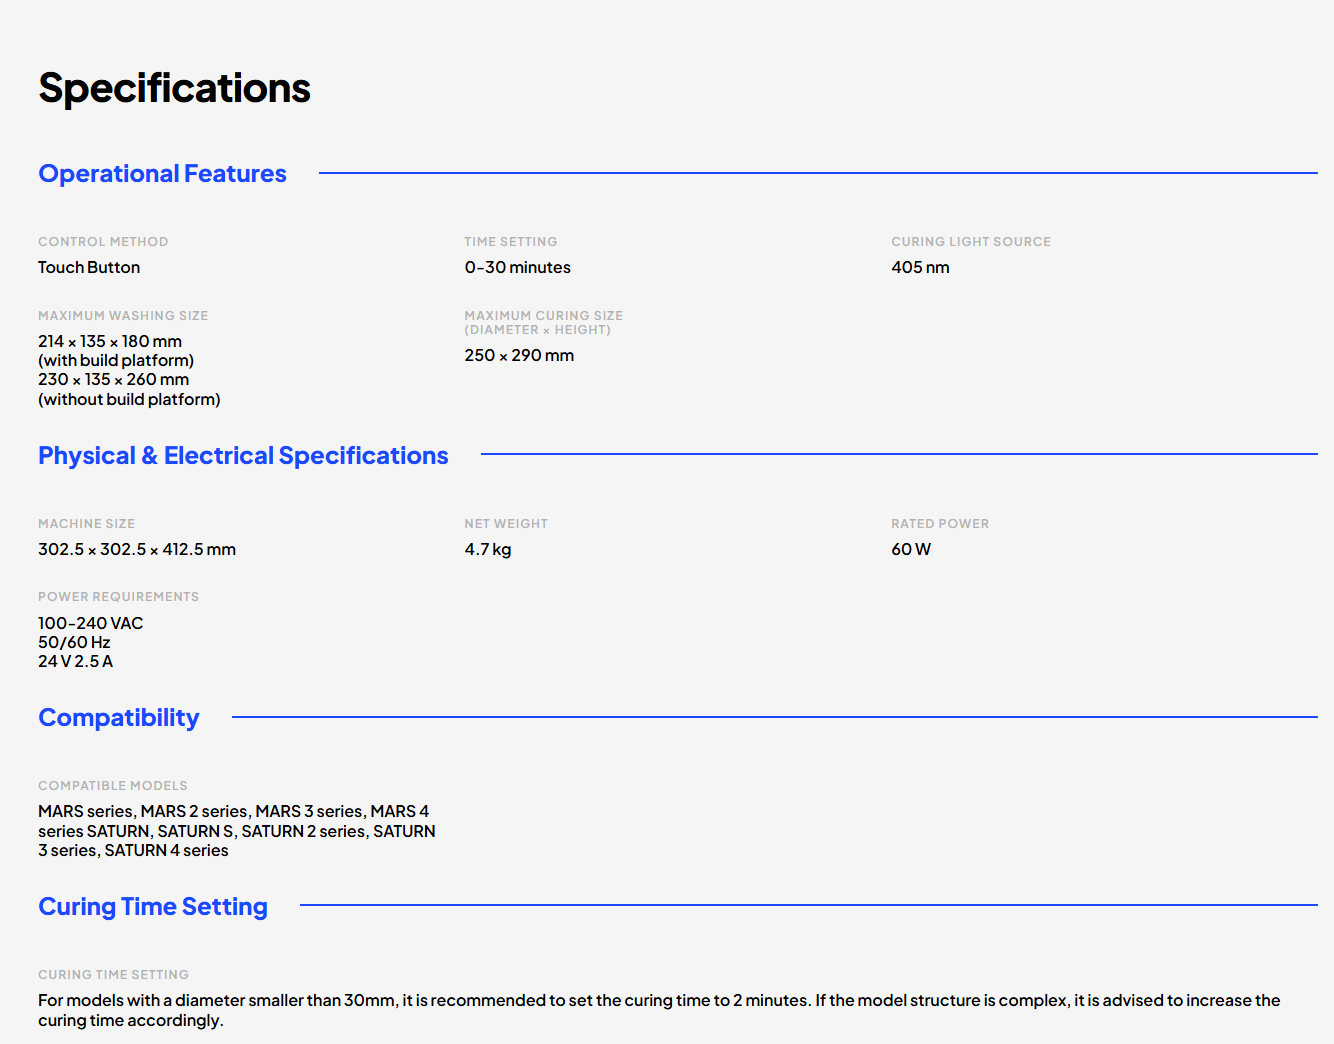Click the Touch Button control method value
The width and height of the screenshot is (1334, 1044).
pos(89,267)
